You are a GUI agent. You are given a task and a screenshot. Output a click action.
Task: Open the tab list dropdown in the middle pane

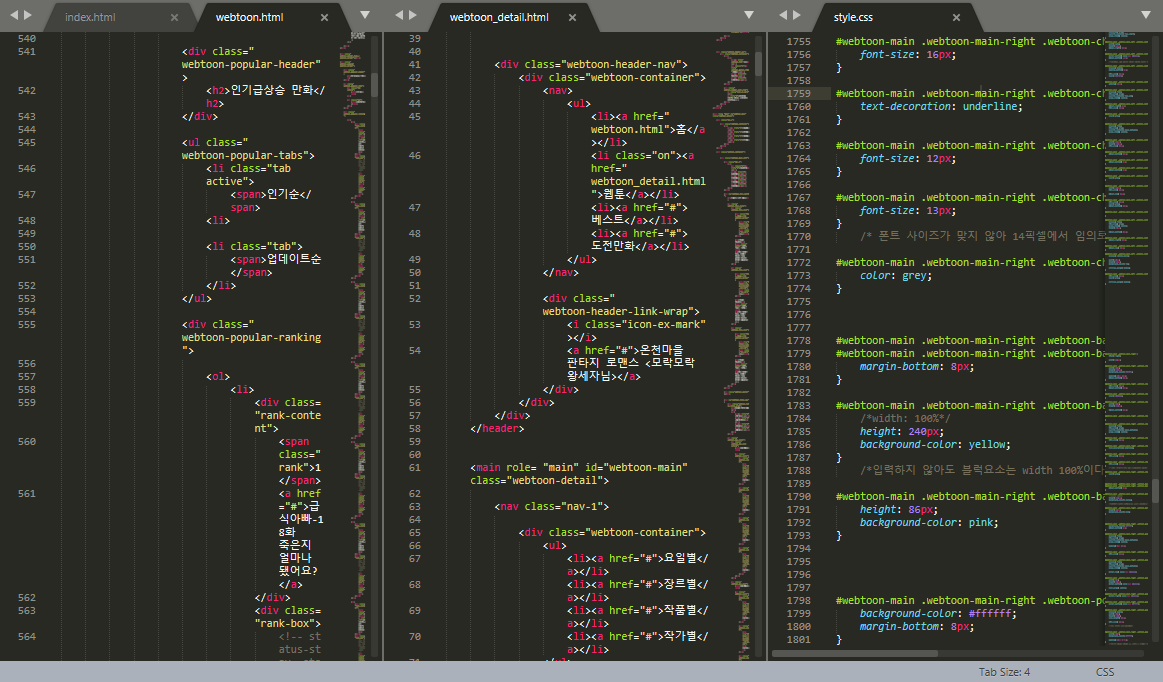pos(749,15)
